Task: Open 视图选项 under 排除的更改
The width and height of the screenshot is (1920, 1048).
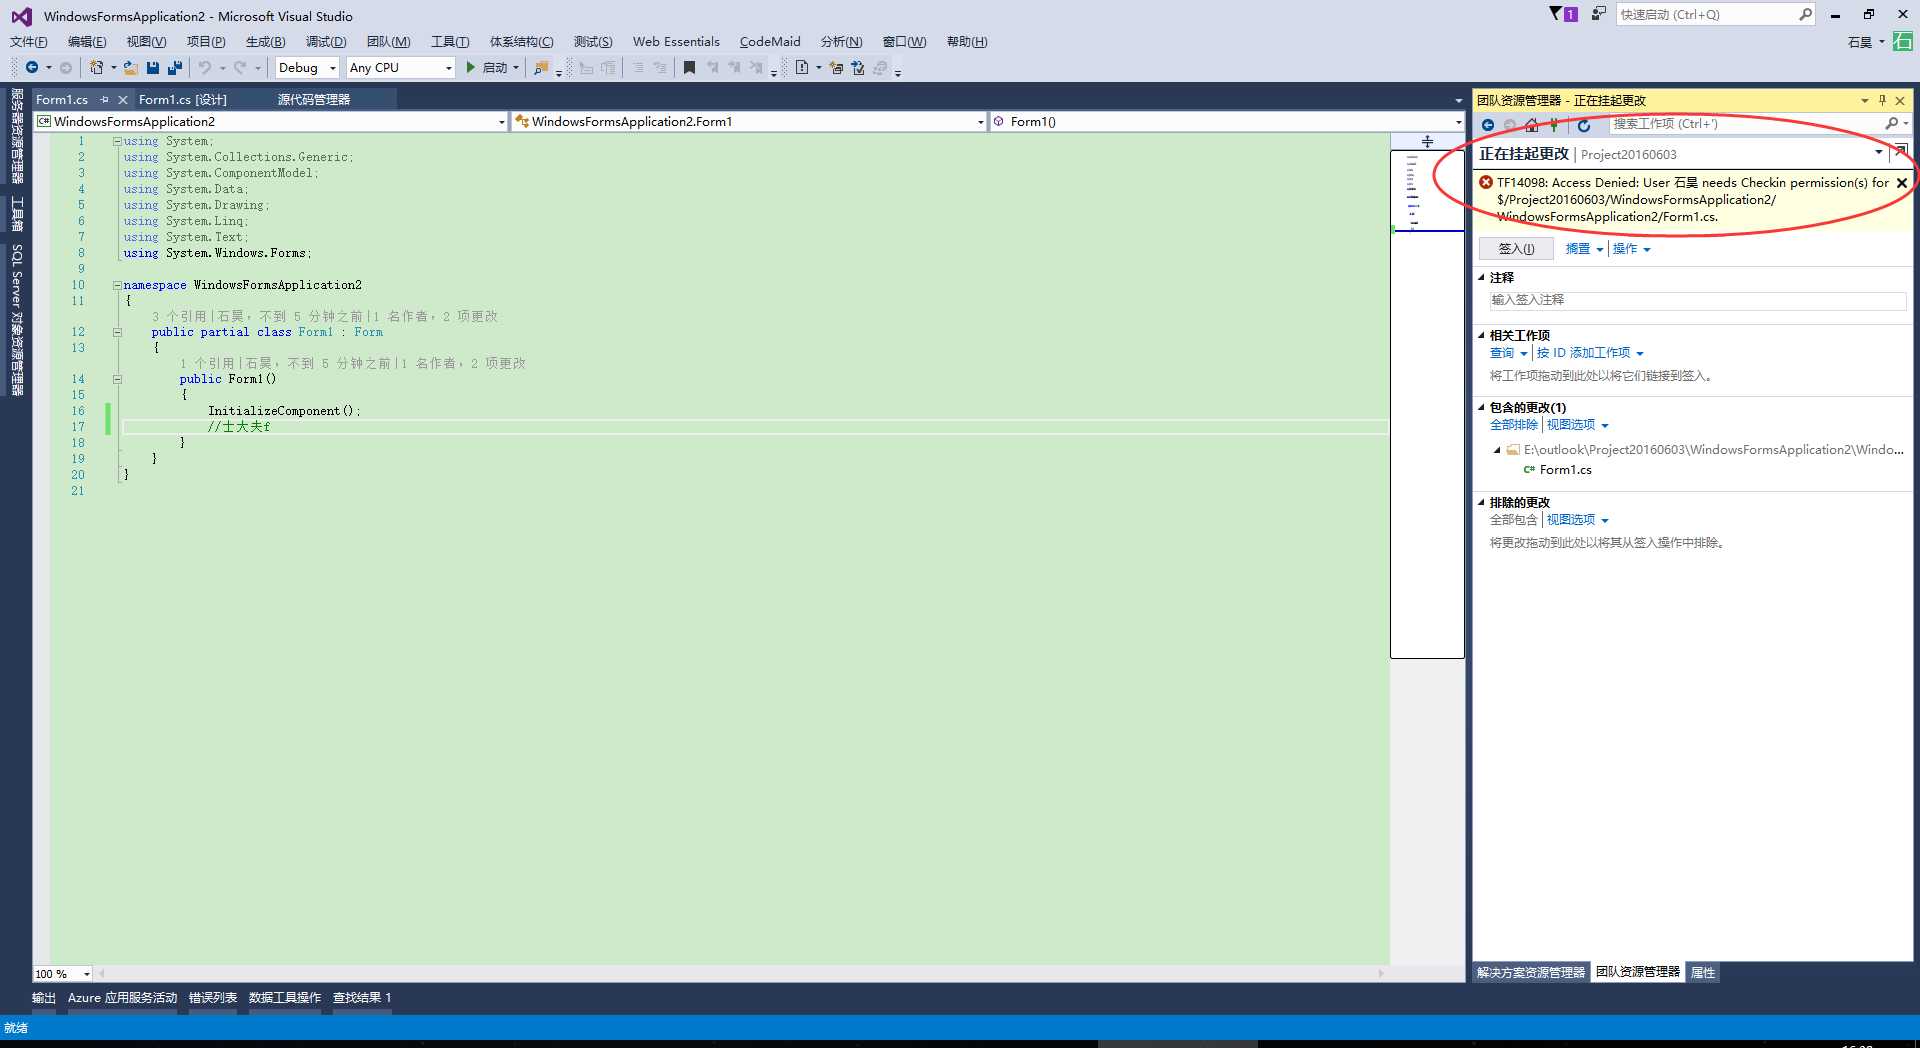Action: coord(1577,520)
